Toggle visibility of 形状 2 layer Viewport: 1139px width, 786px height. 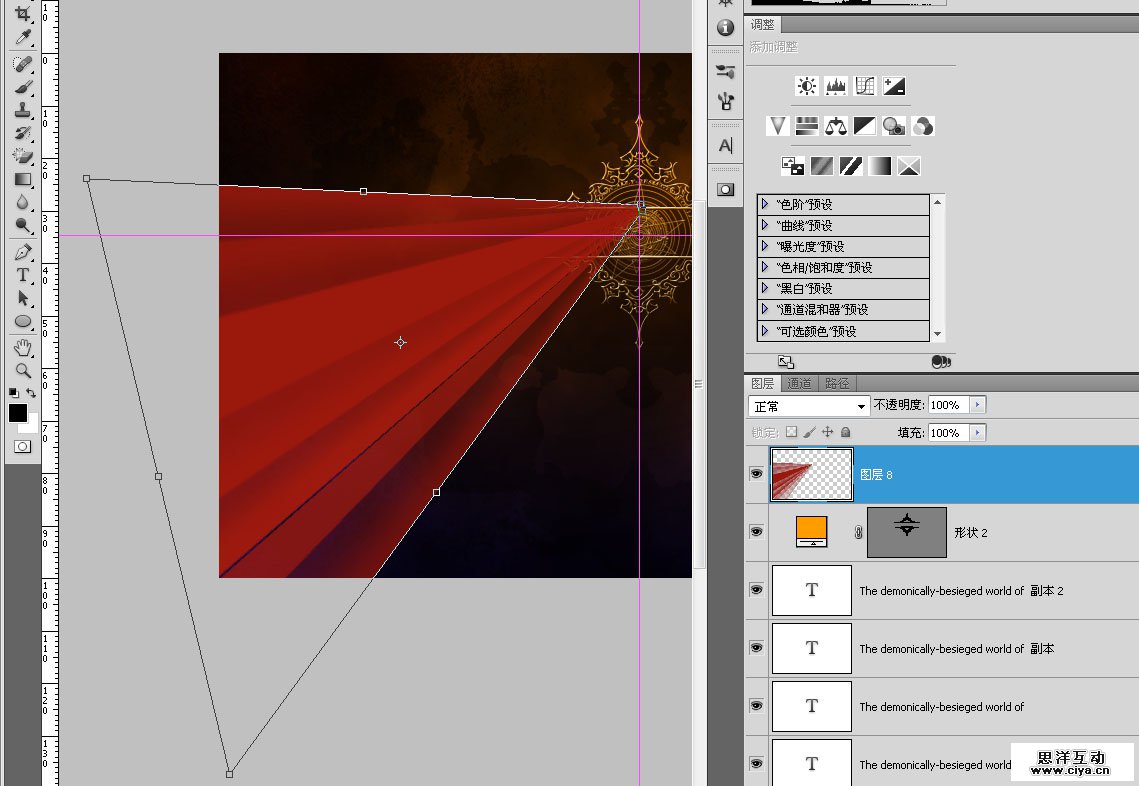point(756,532)
